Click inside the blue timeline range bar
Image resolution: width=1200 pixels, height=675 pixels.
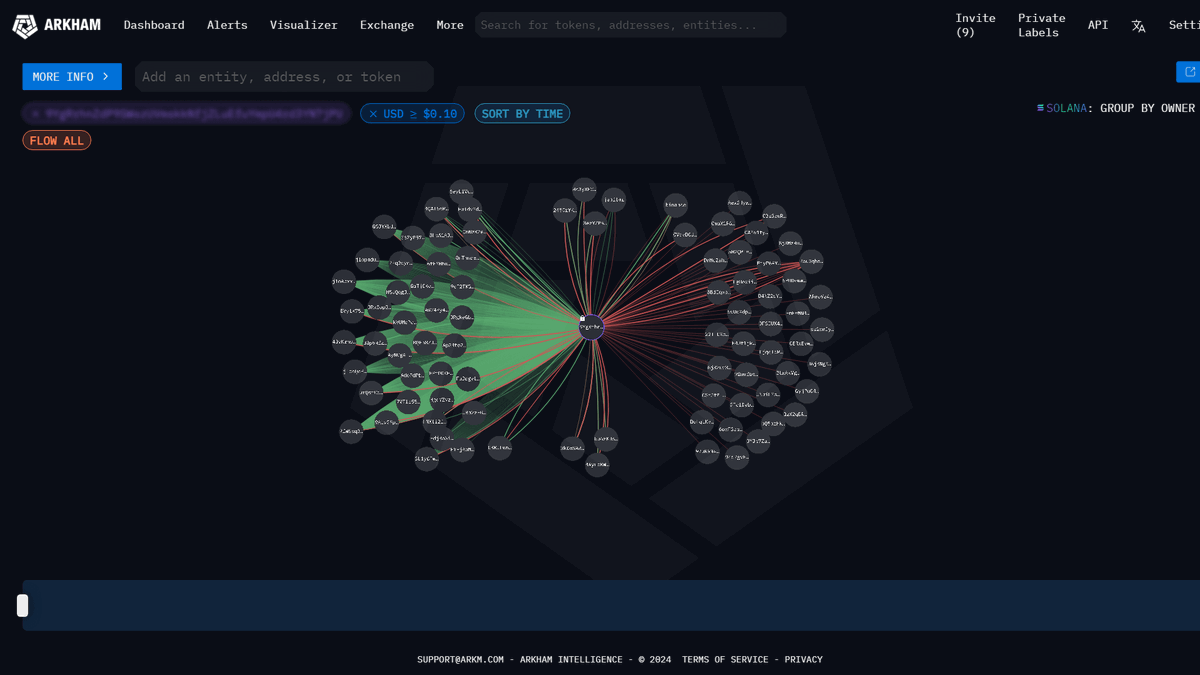611,605
